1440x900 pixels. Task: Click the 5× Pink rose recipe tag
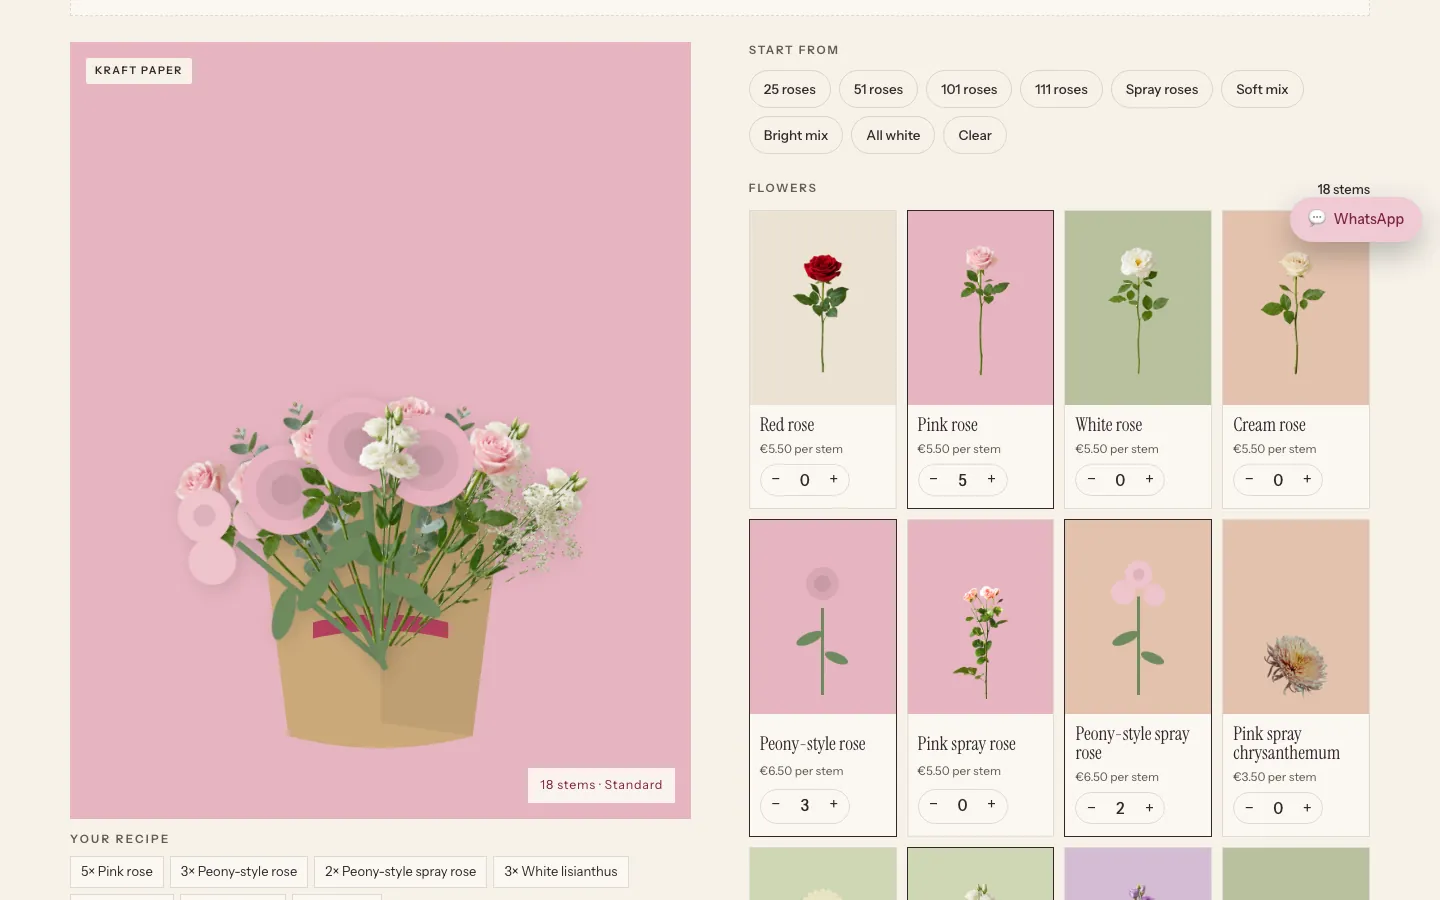117,872
